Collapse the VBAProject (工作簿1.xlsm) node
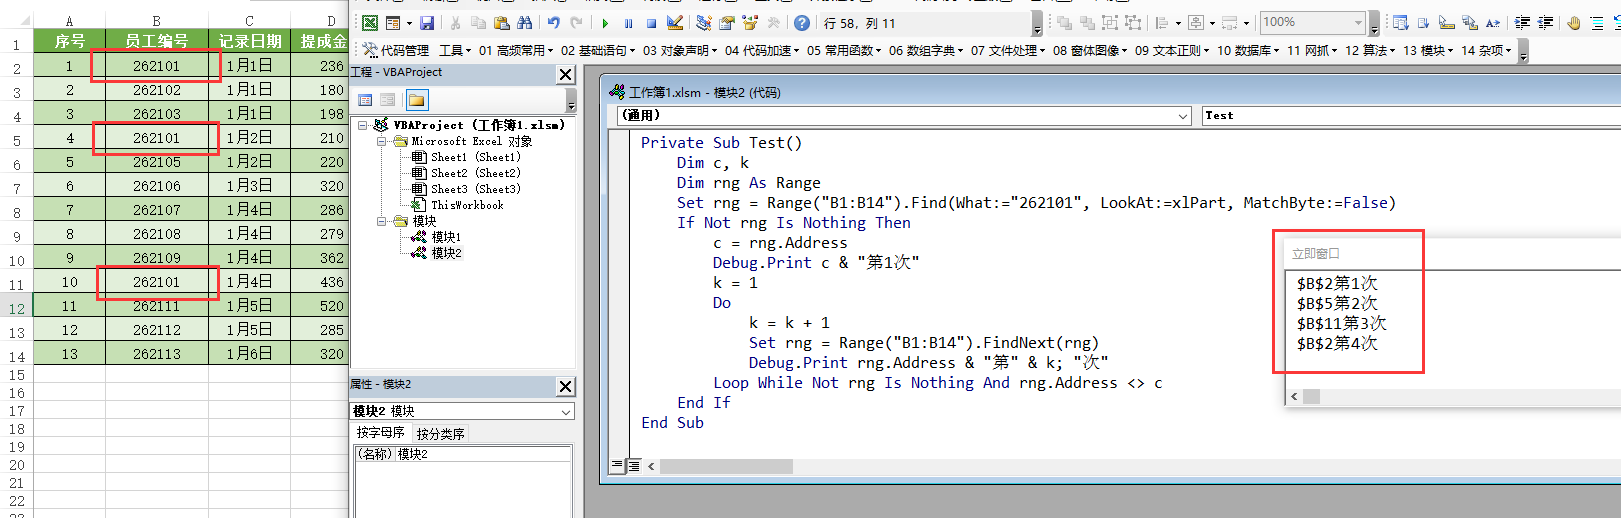The image size is (1621, 518). coord(363,125)
